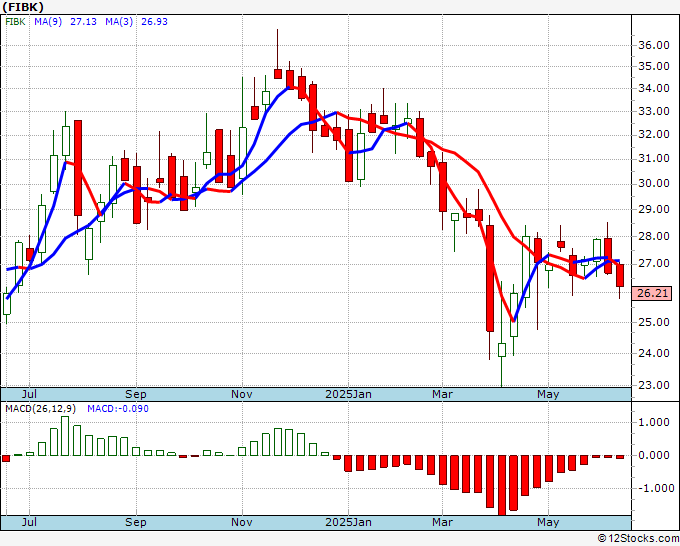Click the 36.00 price axis label

(654, 45)
